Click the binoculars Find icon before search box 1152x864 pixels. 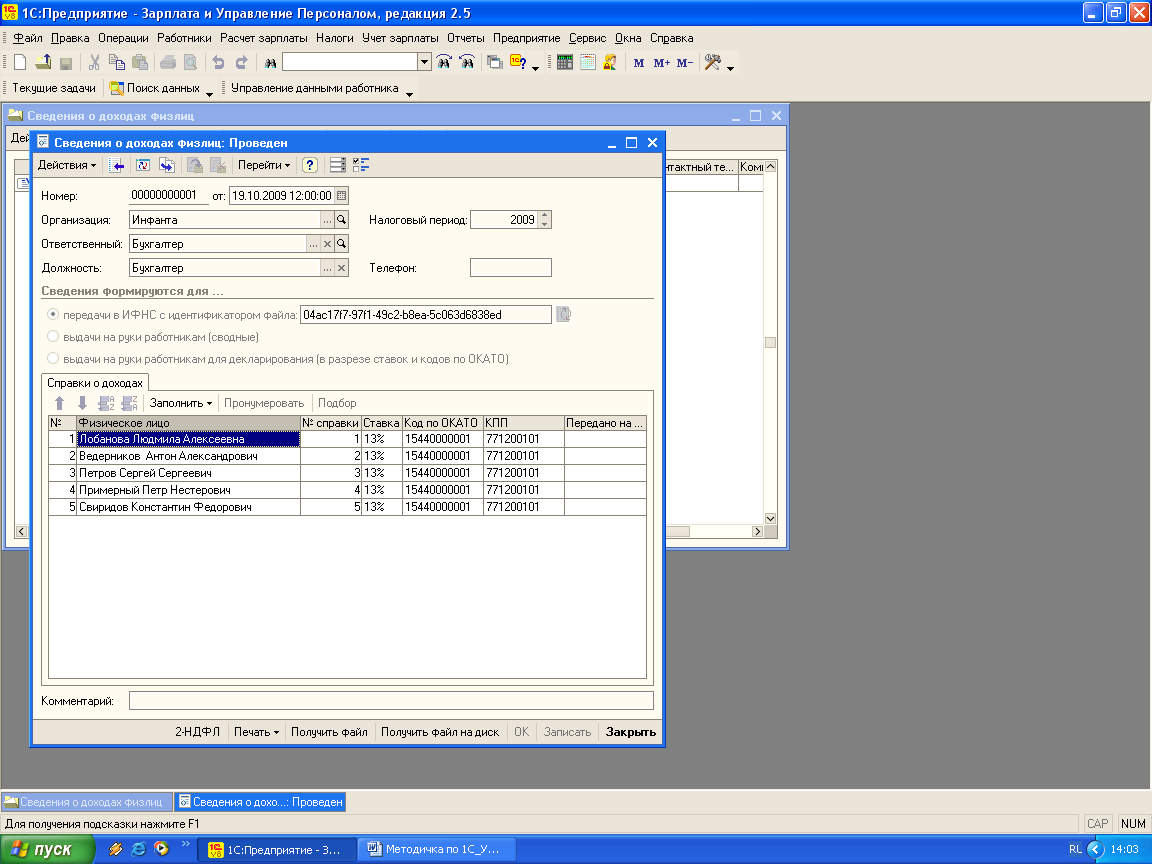(270, 62)
